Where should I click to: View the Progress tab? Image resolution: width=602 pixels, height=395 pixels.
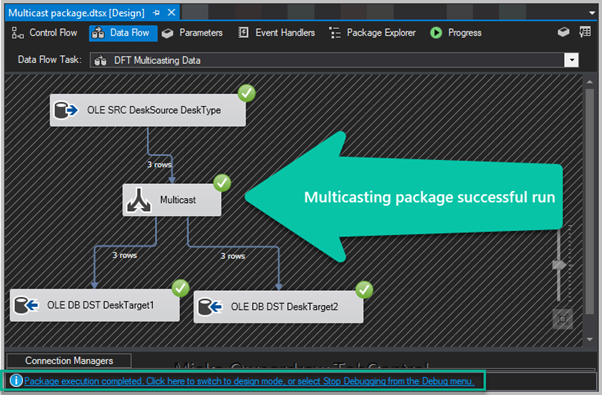(x=456, y=33)
